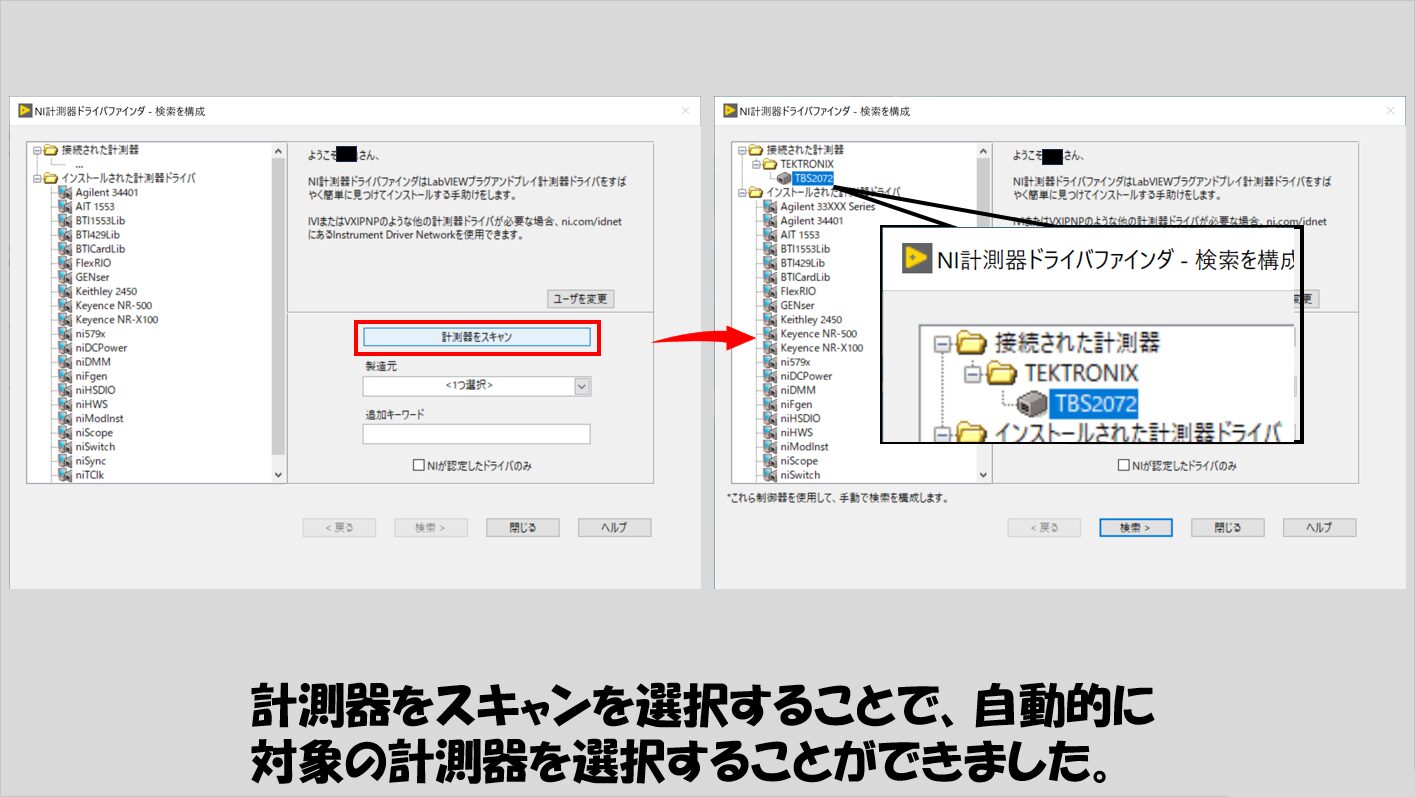Click the 計測器をスキャン button

coord(477,337)
